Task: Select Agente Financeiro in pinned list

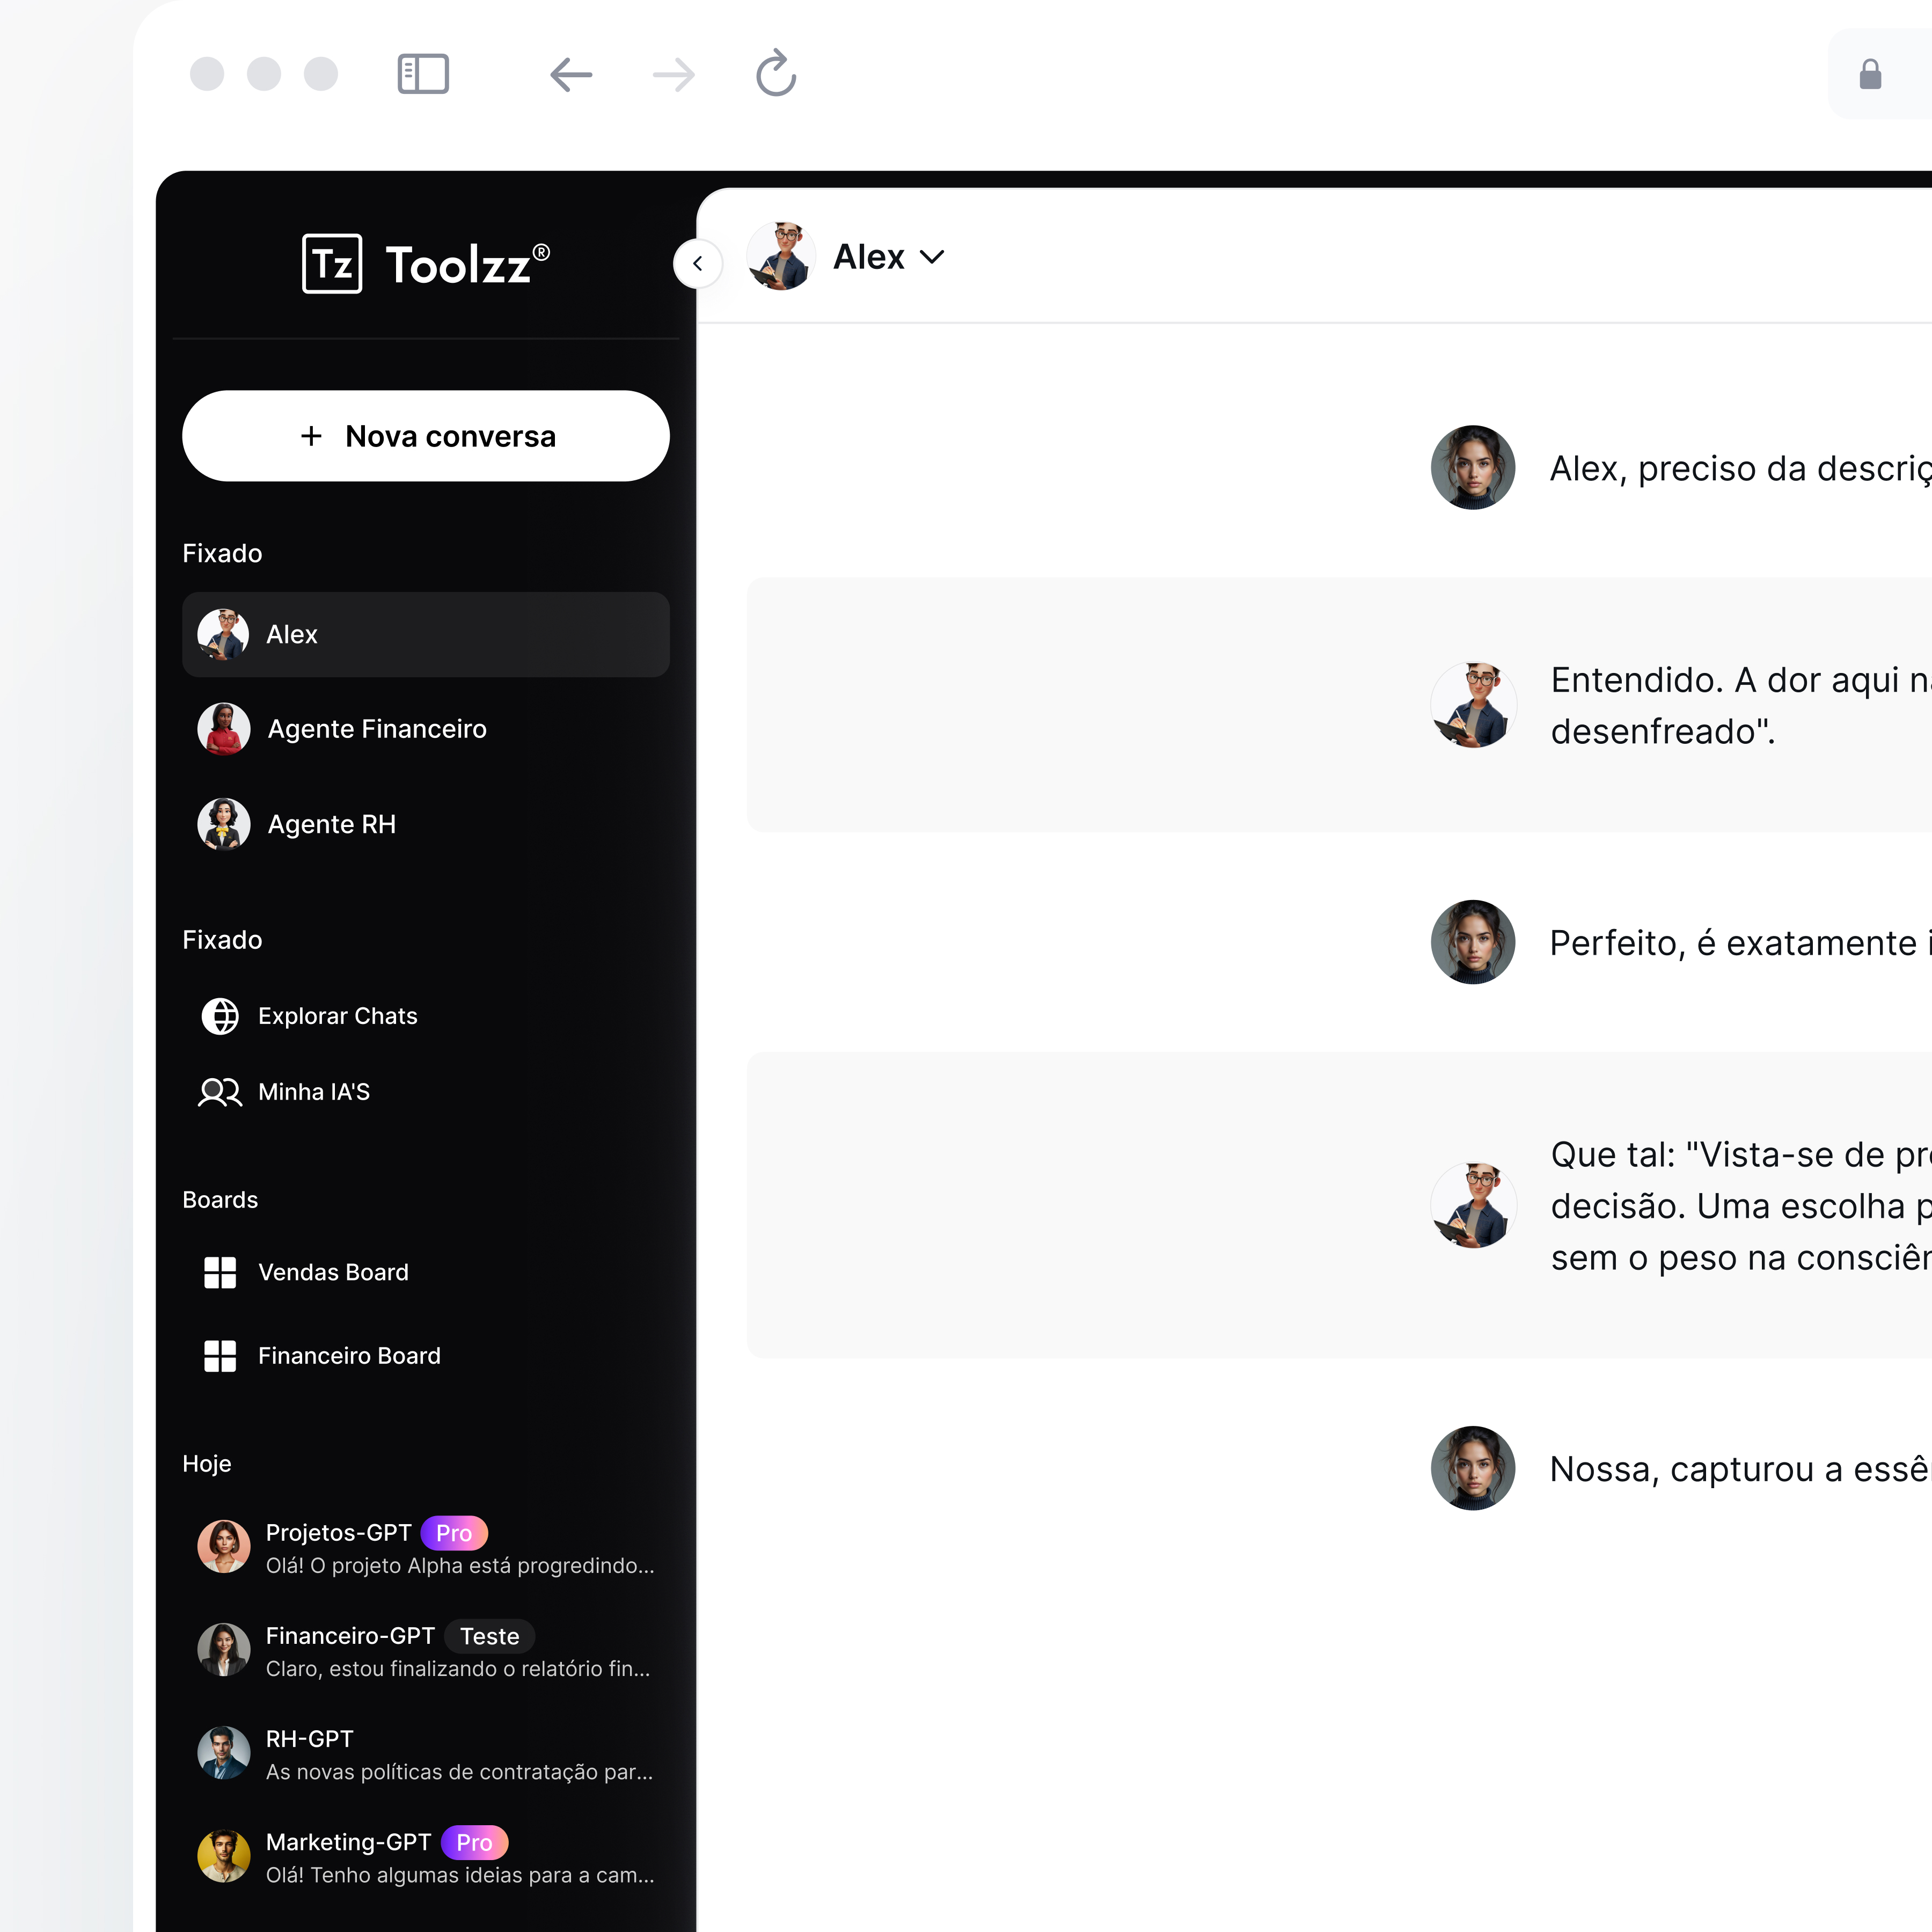Action: pyautogui.click(x=426, y=729)
